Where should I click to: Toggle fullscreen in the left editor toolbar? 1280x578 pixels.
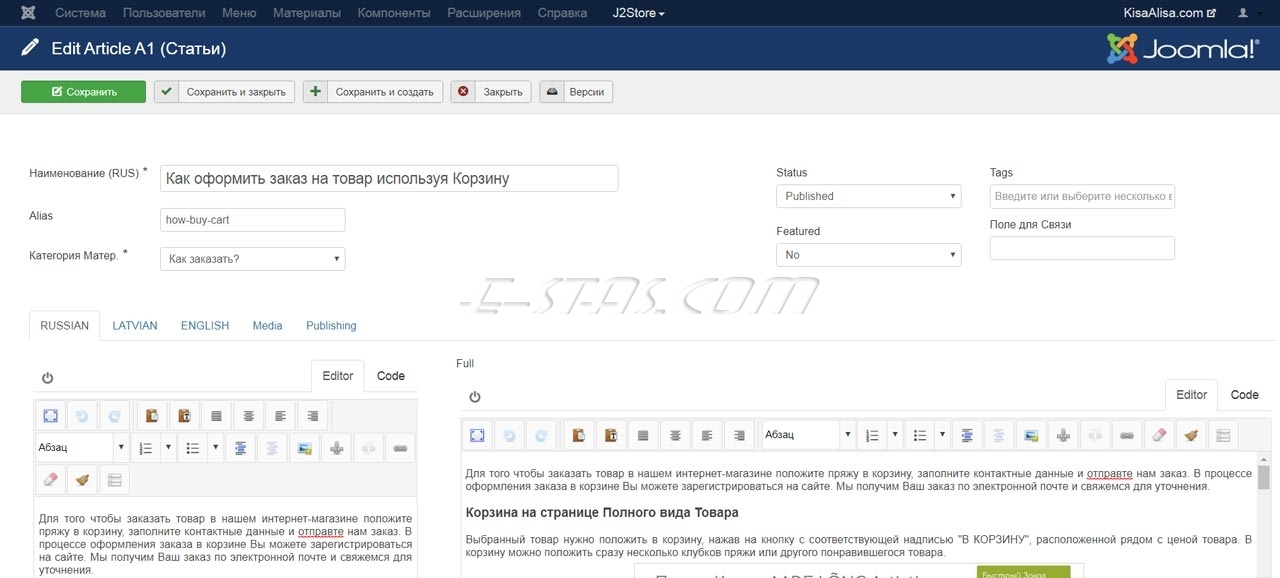click(48, 416)
